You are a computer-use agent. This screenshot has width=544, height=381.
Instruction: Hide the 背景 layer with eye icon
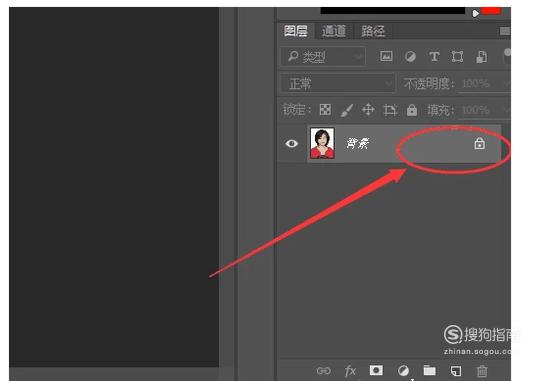[291, 143]
